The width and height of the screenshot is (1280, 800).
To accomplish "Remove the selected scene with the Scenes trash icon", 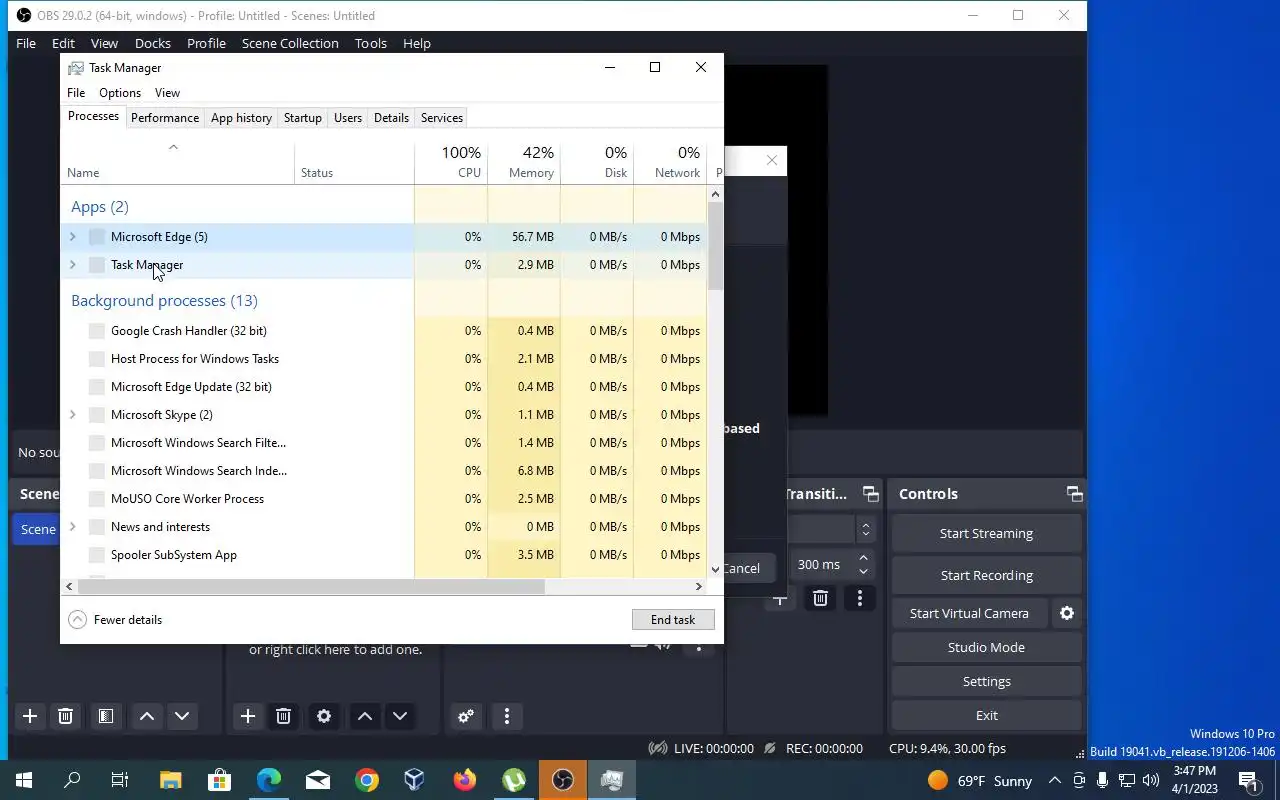I will pyautogui.click(x=65, y=716).
